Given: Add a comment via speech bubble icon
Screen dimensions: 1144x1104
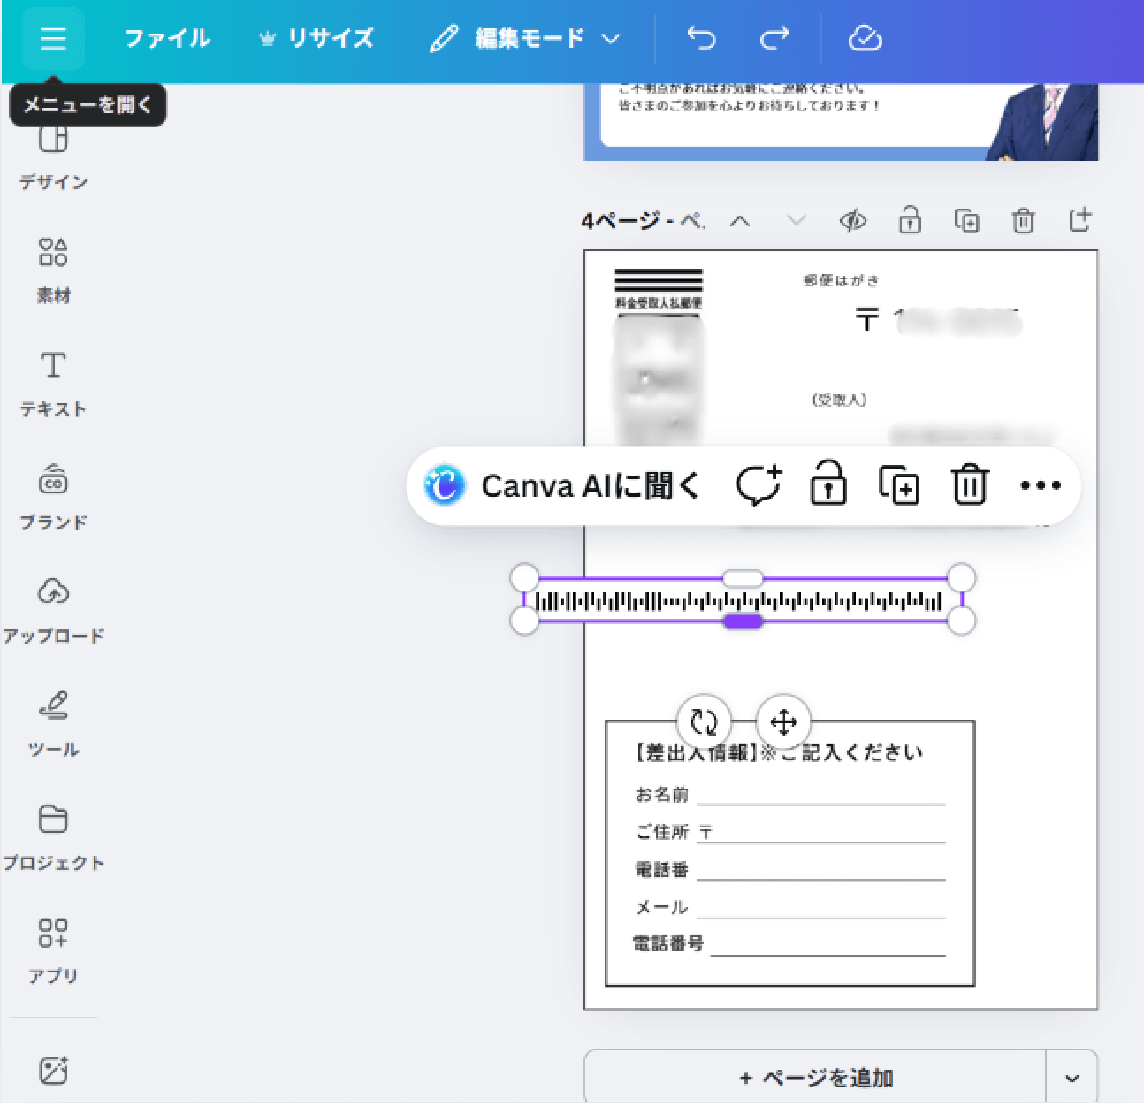Looking at the screenshot, I should tap(758, 486).
